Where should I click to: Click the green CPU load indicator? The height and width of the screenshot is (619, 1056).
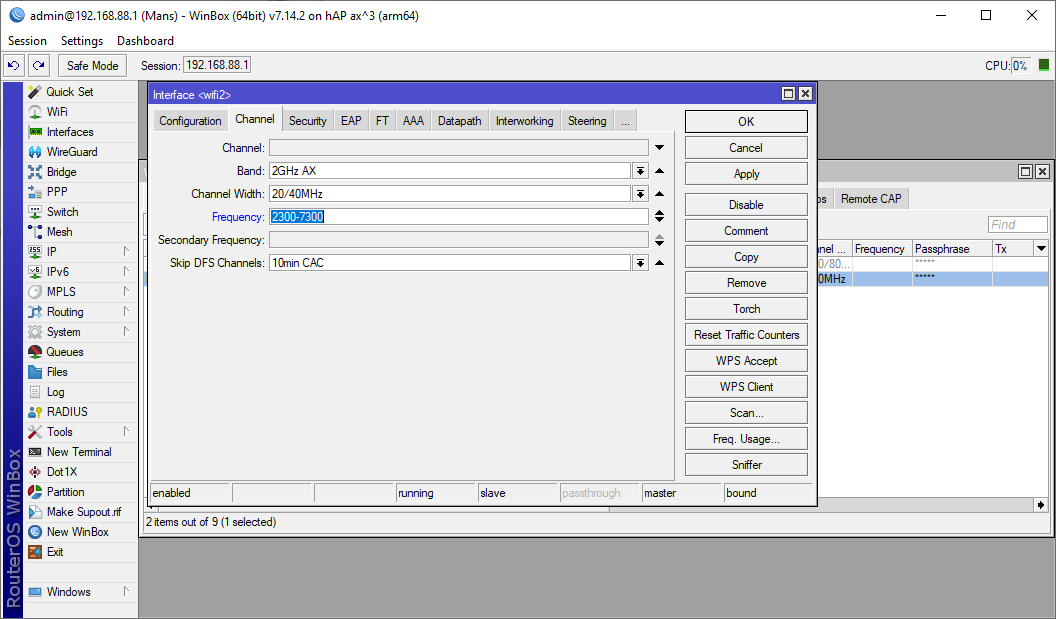point(1044,65)
